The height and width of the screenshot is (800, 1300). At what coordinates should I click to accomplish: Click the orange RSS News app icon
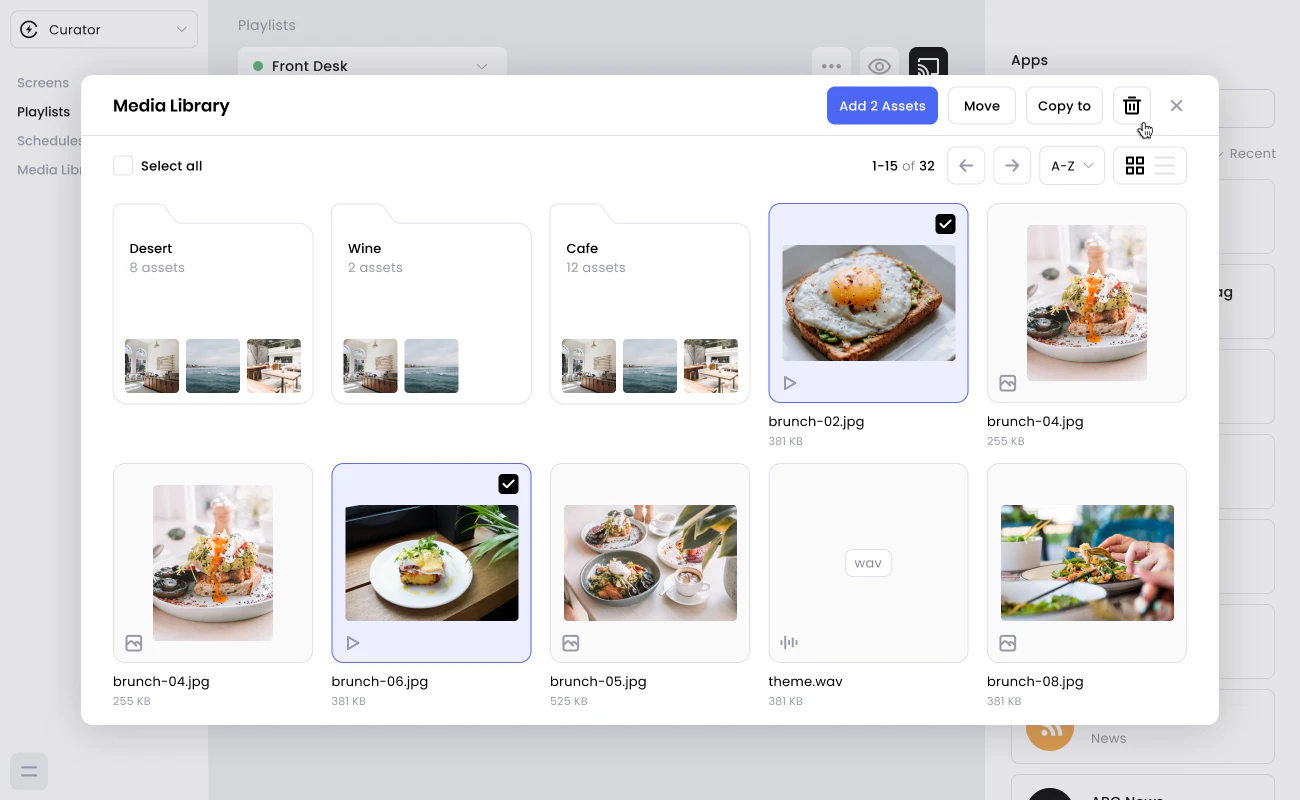(x=1050, y=728)
